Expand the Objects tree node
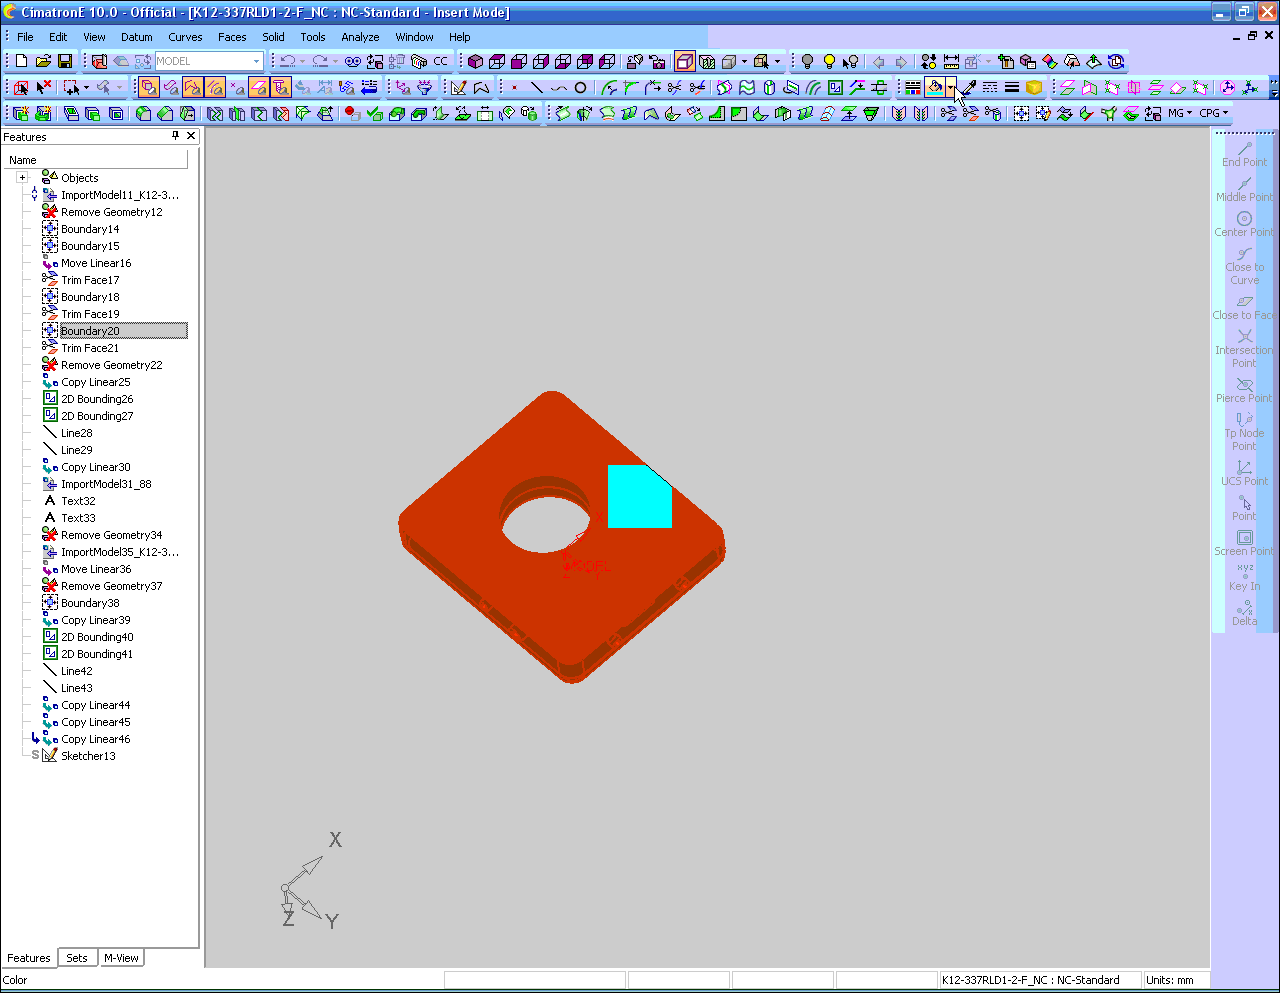The width and height of the screenshot is (1280, 993). (22, 178)
